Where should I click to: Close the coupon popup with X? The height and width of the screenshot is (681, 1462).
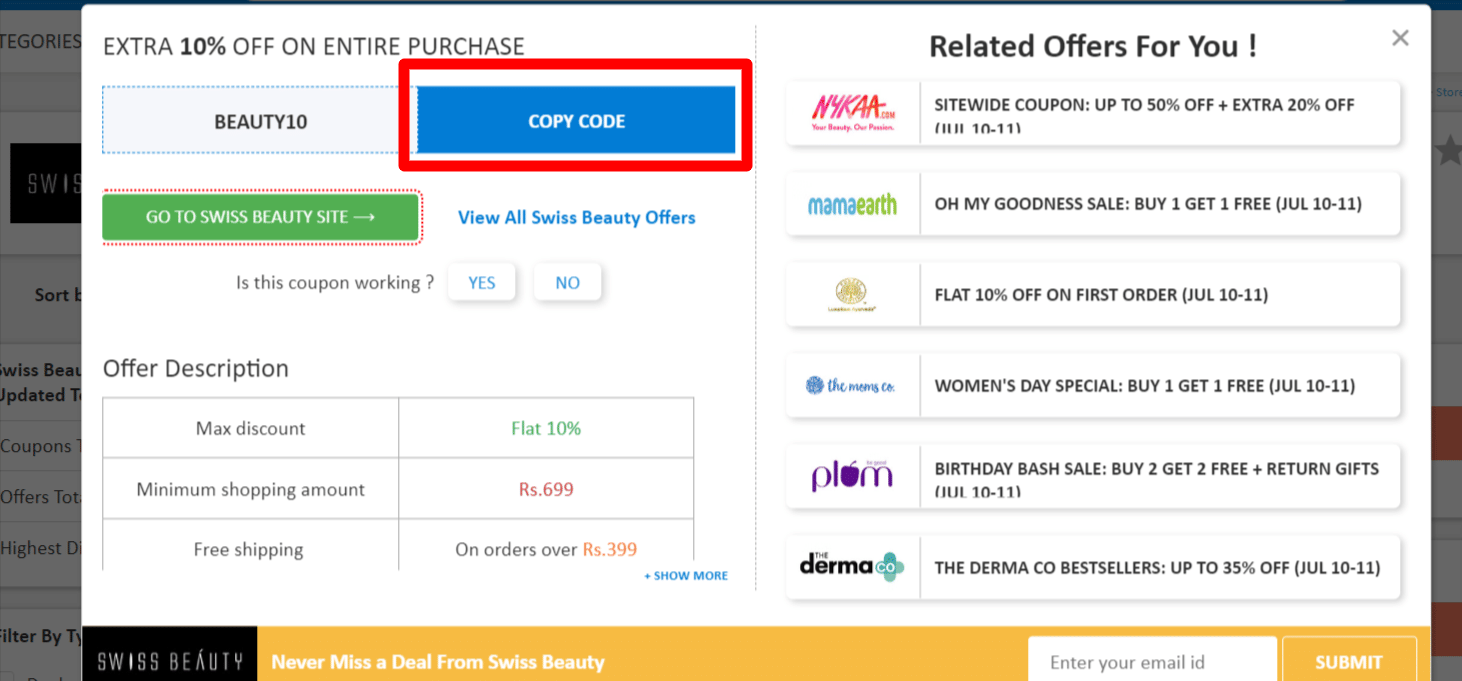point(1400,38)
